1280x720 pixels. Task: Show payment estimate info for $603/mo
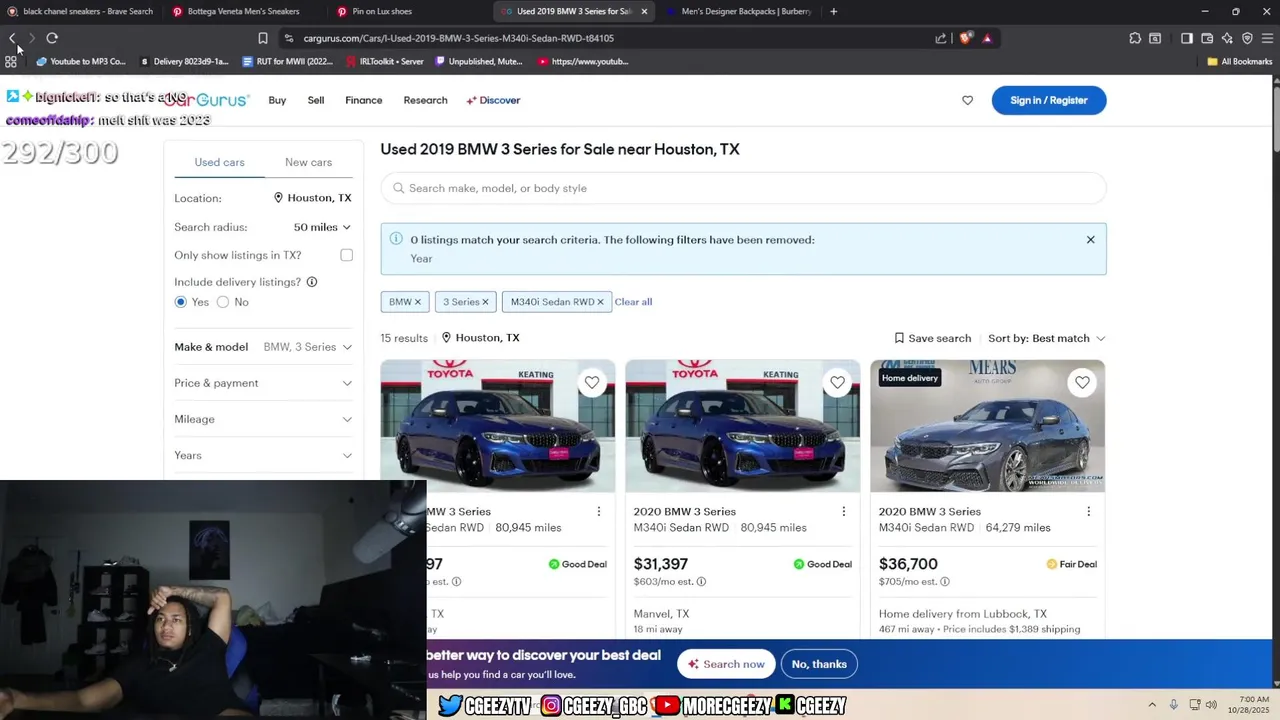(701, 582)
